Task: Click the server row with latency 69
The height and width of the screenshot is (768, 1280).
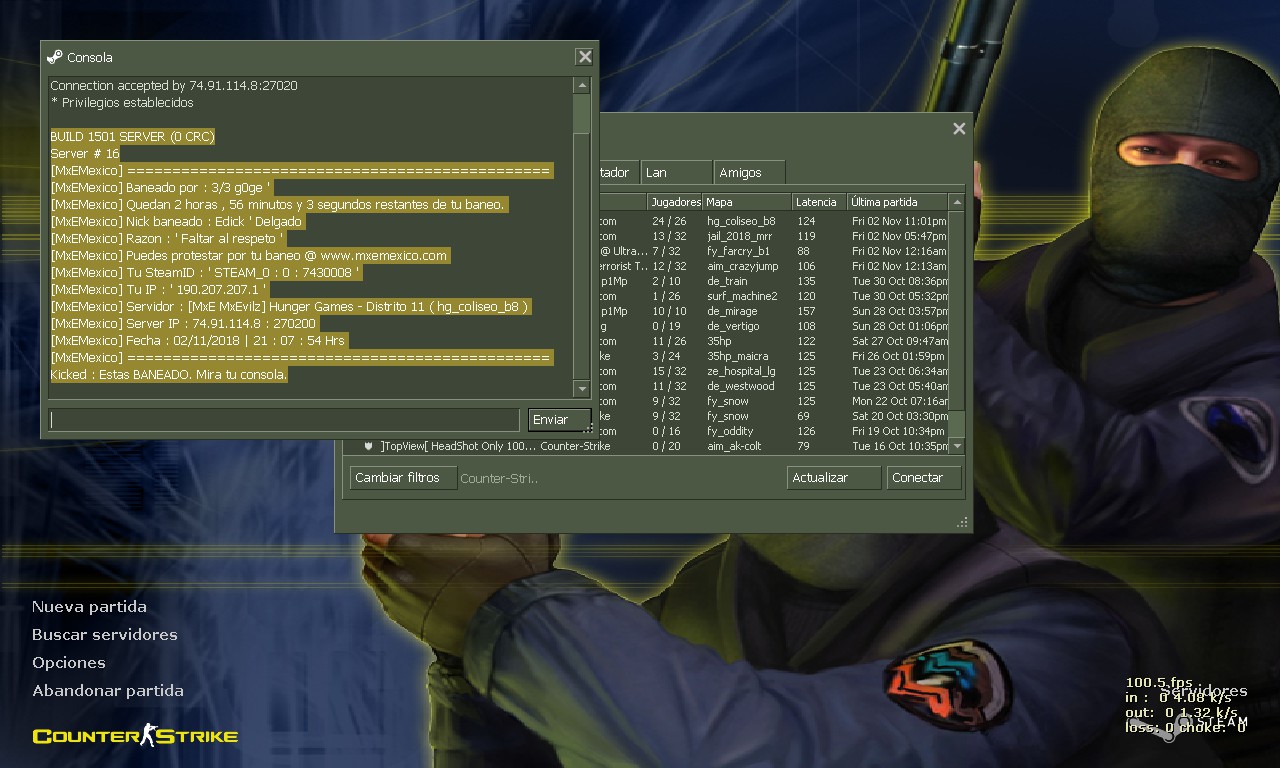Action: pyautogui.click(x=773, y=416)
